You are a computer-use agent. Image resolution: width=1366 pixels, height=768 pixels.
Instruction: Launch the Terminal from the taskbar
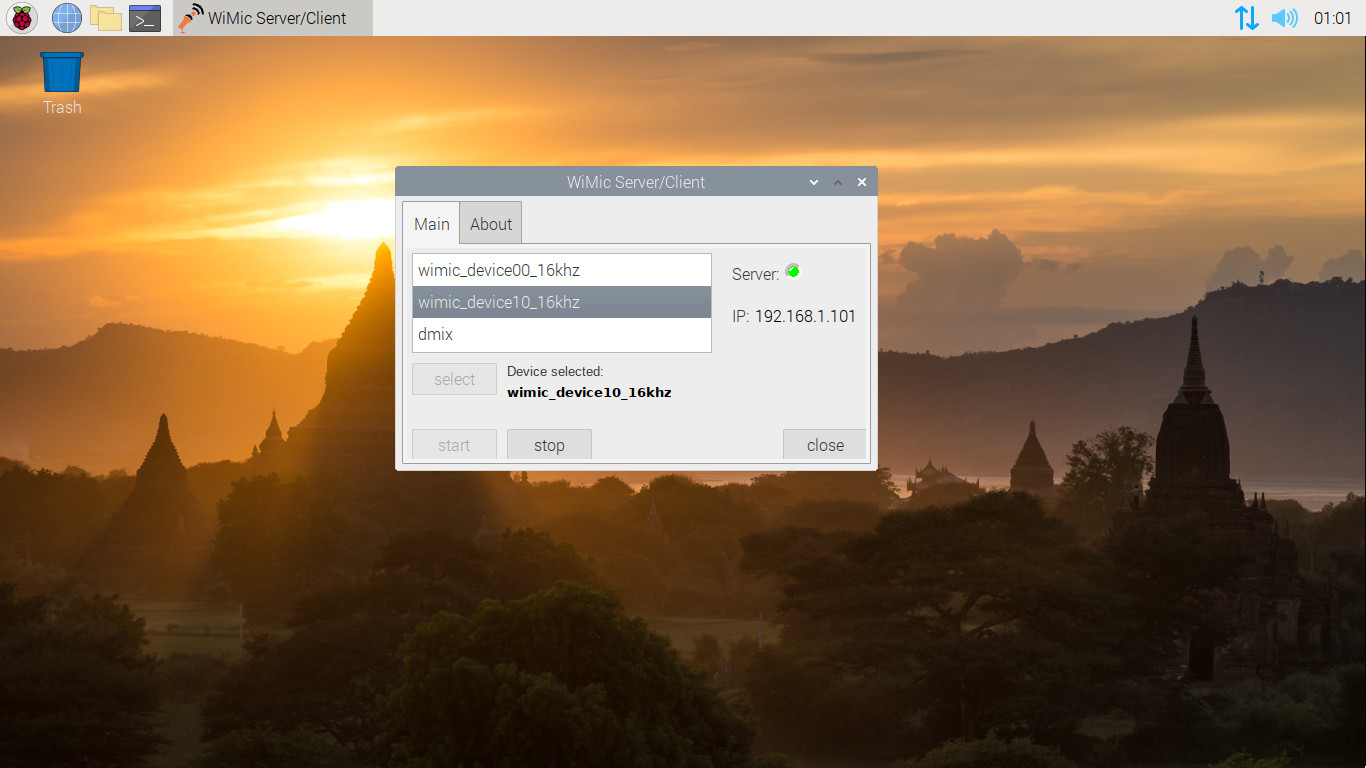tap(145, 18)
